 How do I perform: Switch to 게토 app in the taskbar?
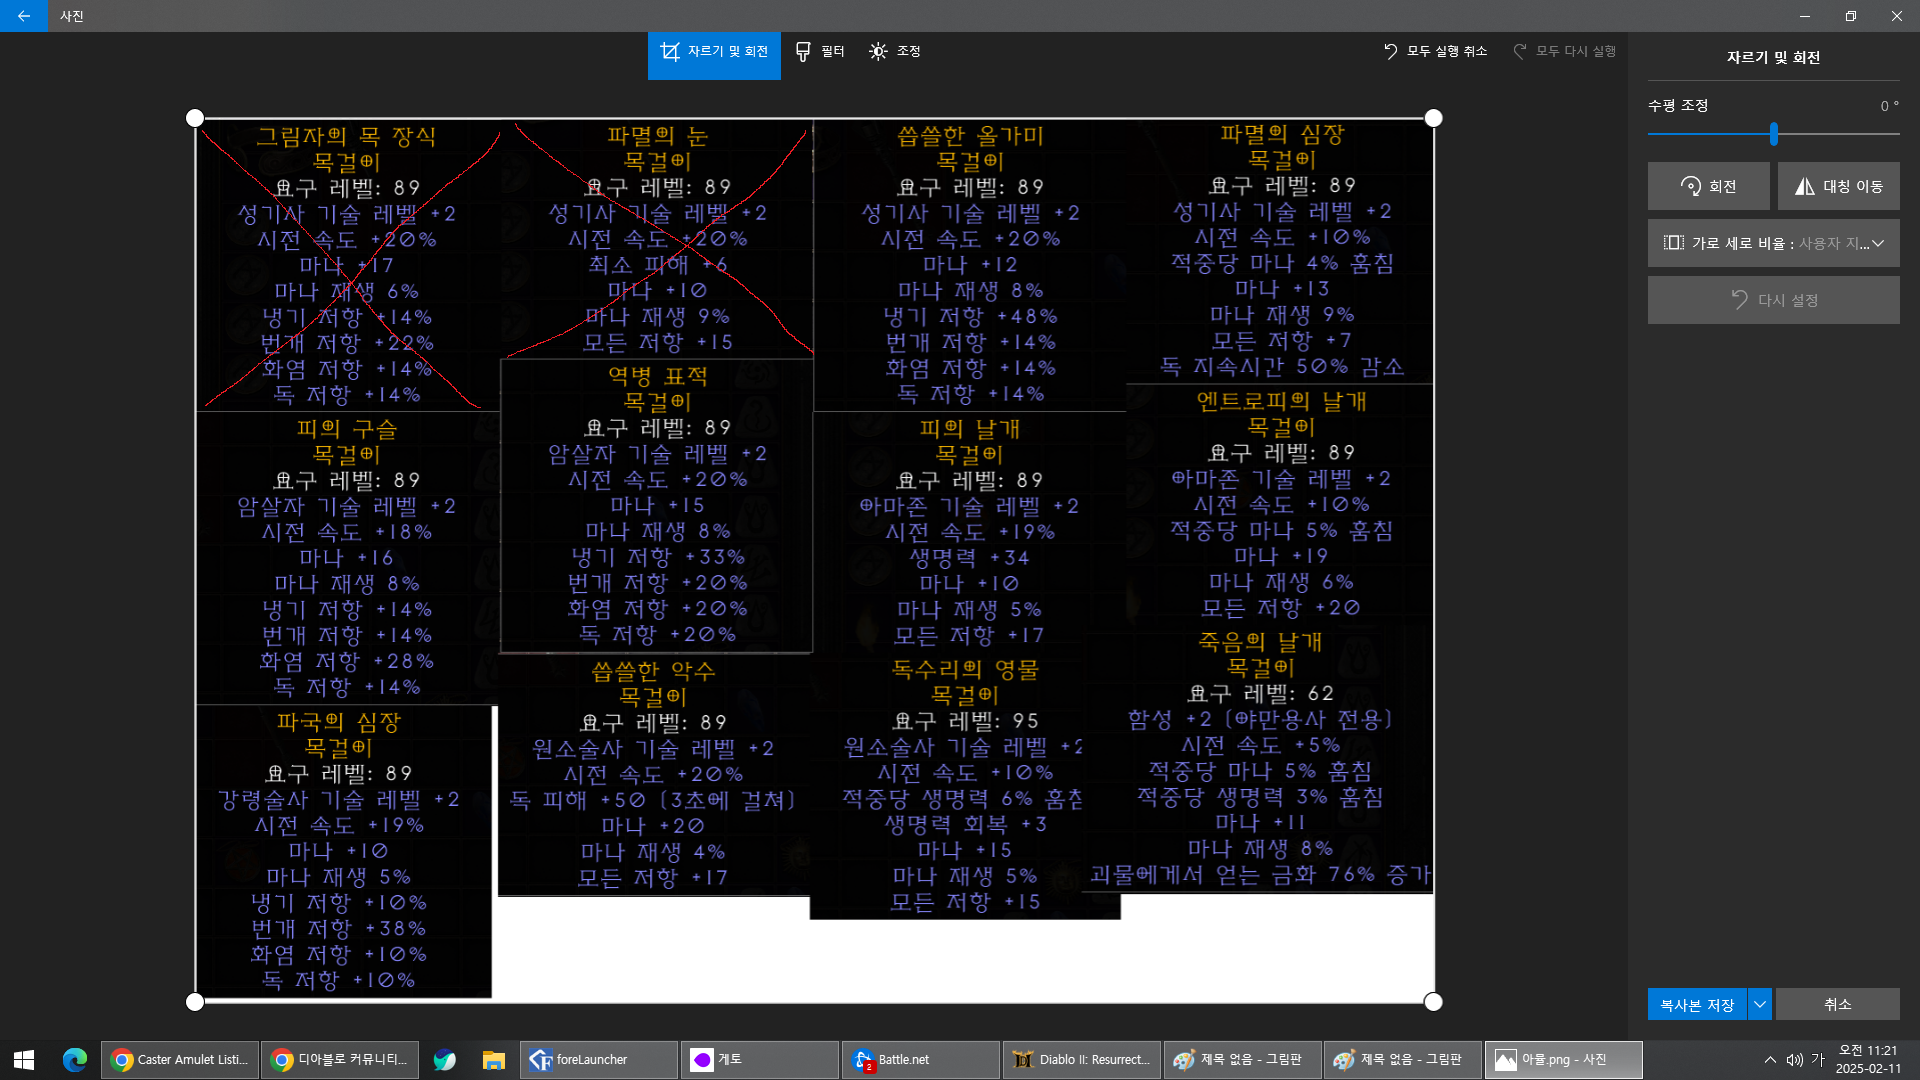(760, 1059)
